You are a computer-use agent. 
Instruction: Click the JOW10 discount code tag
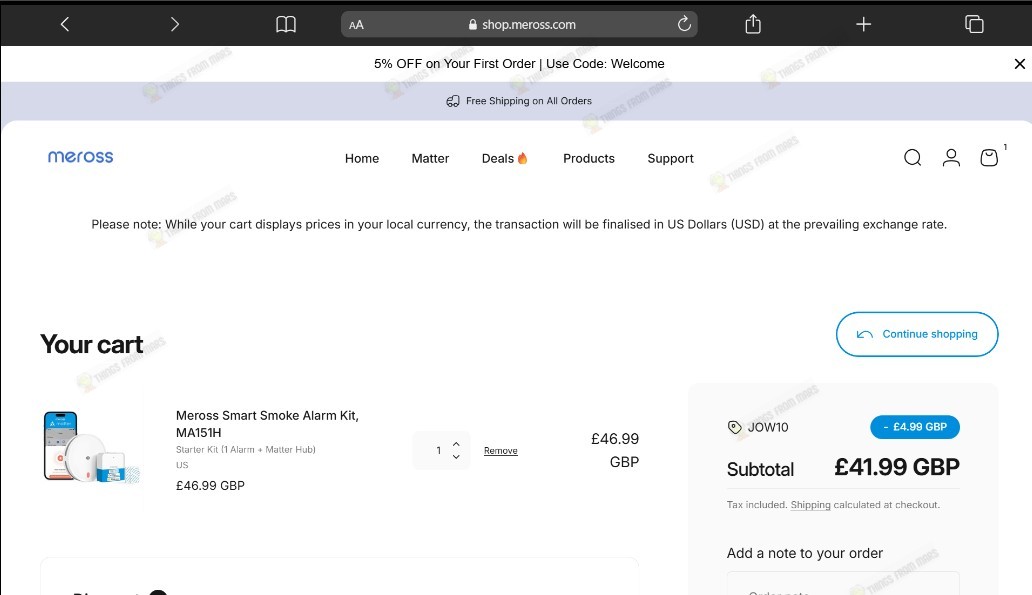[x=758, y=427]
